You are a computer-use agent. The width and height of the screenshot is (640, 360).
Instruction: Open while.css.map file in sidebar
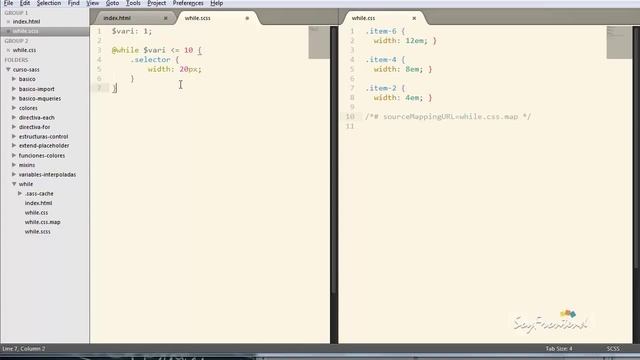[x=42, y=222]
